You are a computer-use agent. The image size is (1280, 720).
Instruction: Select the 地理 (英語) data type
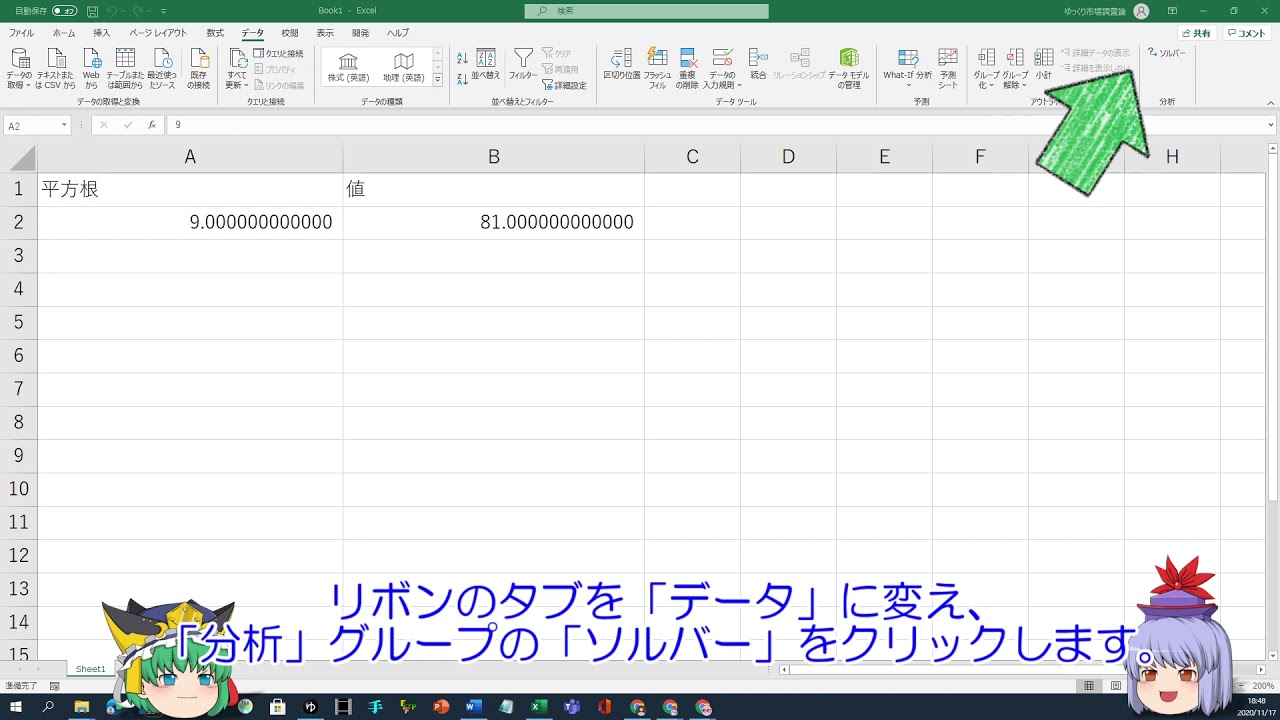click(x=403, y=68)
